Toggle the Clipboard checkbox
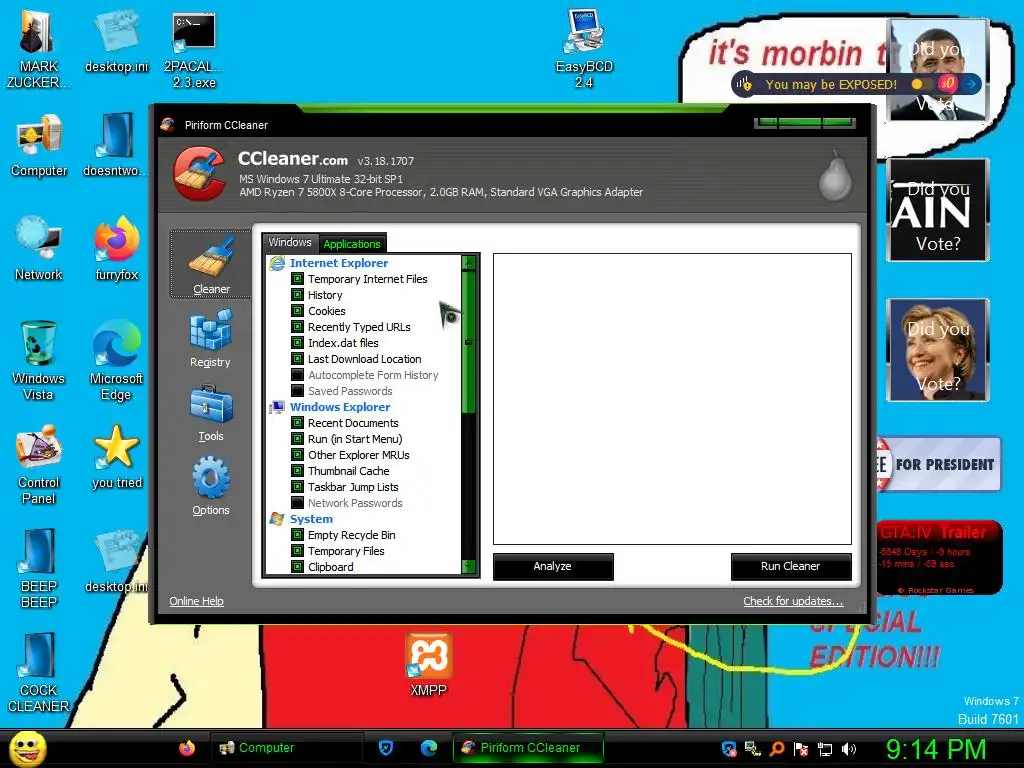1024x768 pixels. 297,567
